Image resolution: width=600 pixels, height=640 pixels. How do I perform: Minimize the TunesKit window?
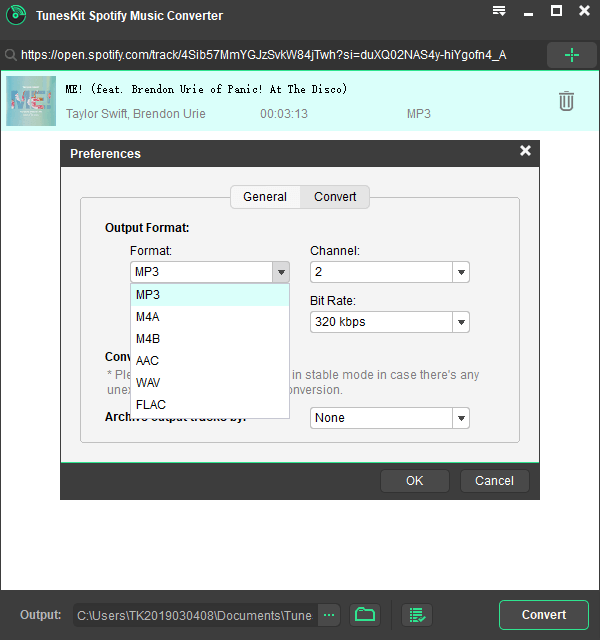coord(528,14)
